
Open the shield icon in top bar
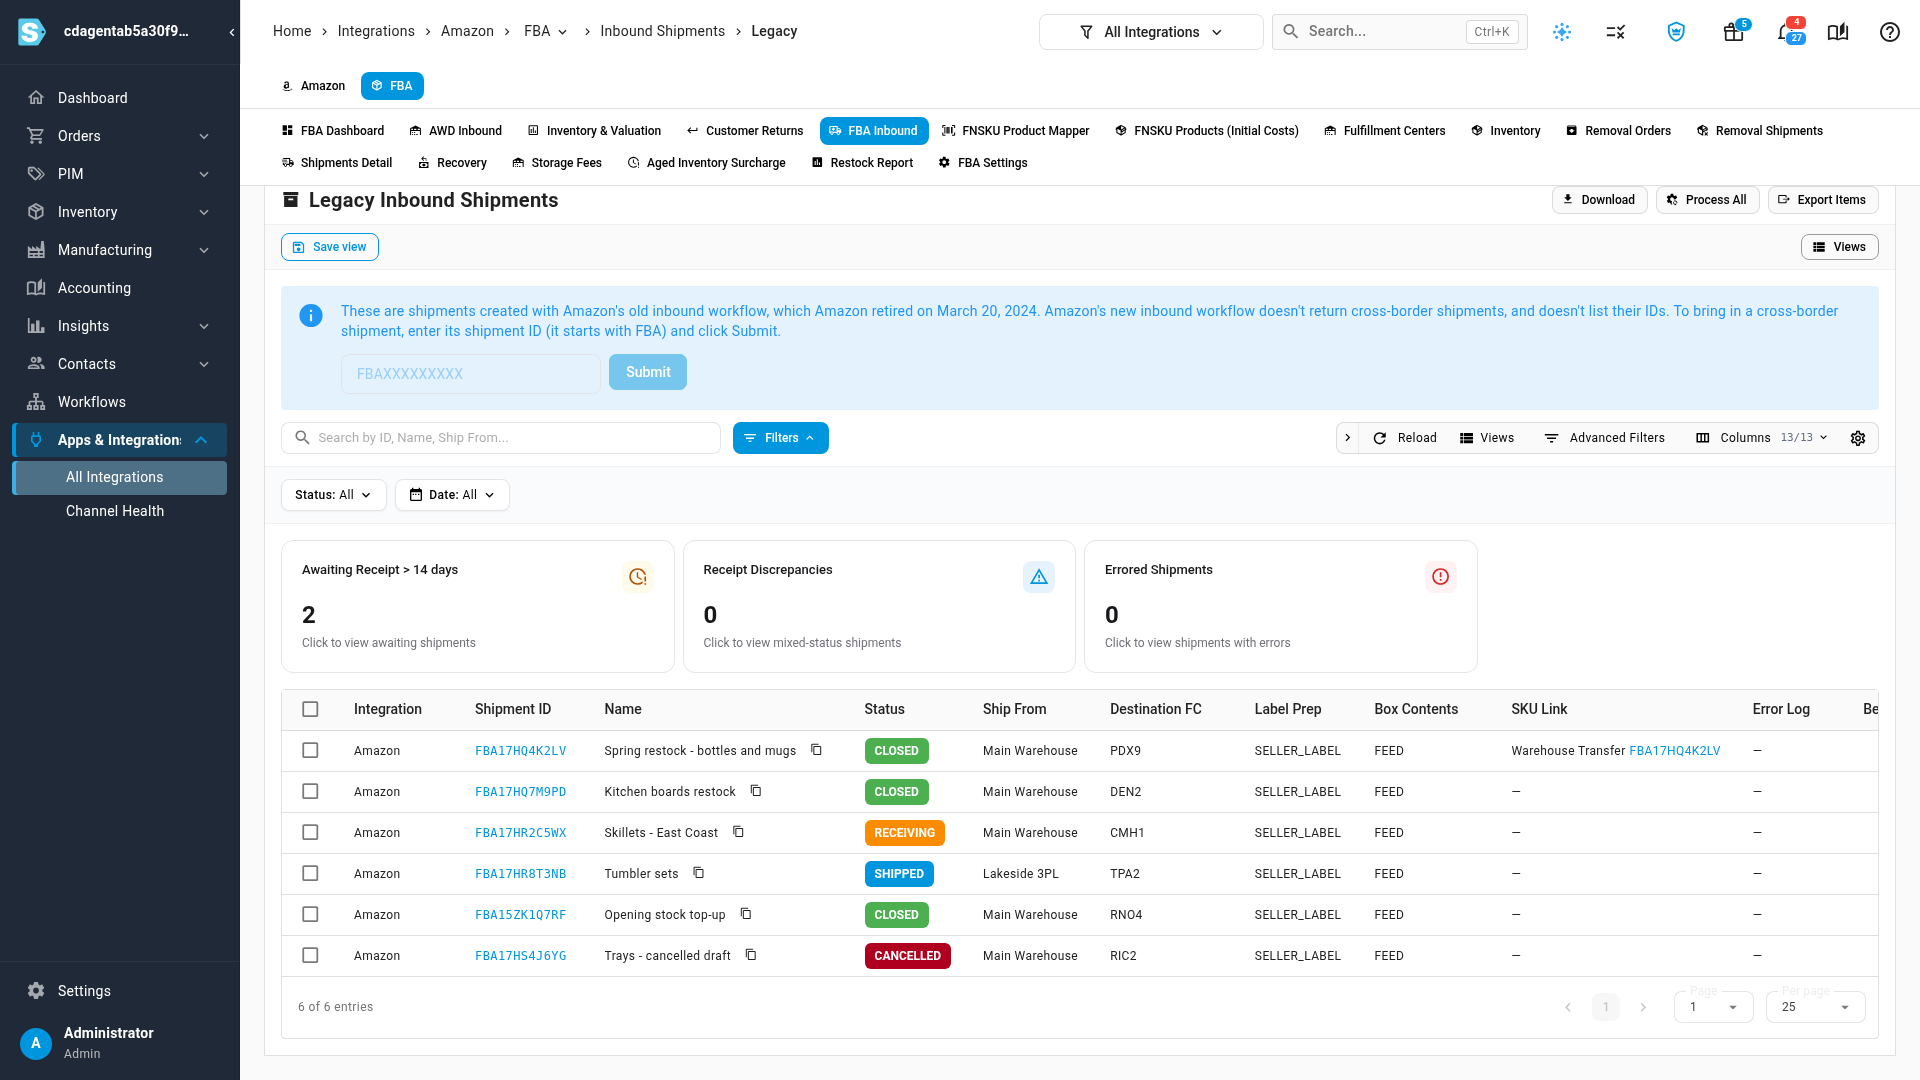1676,32
